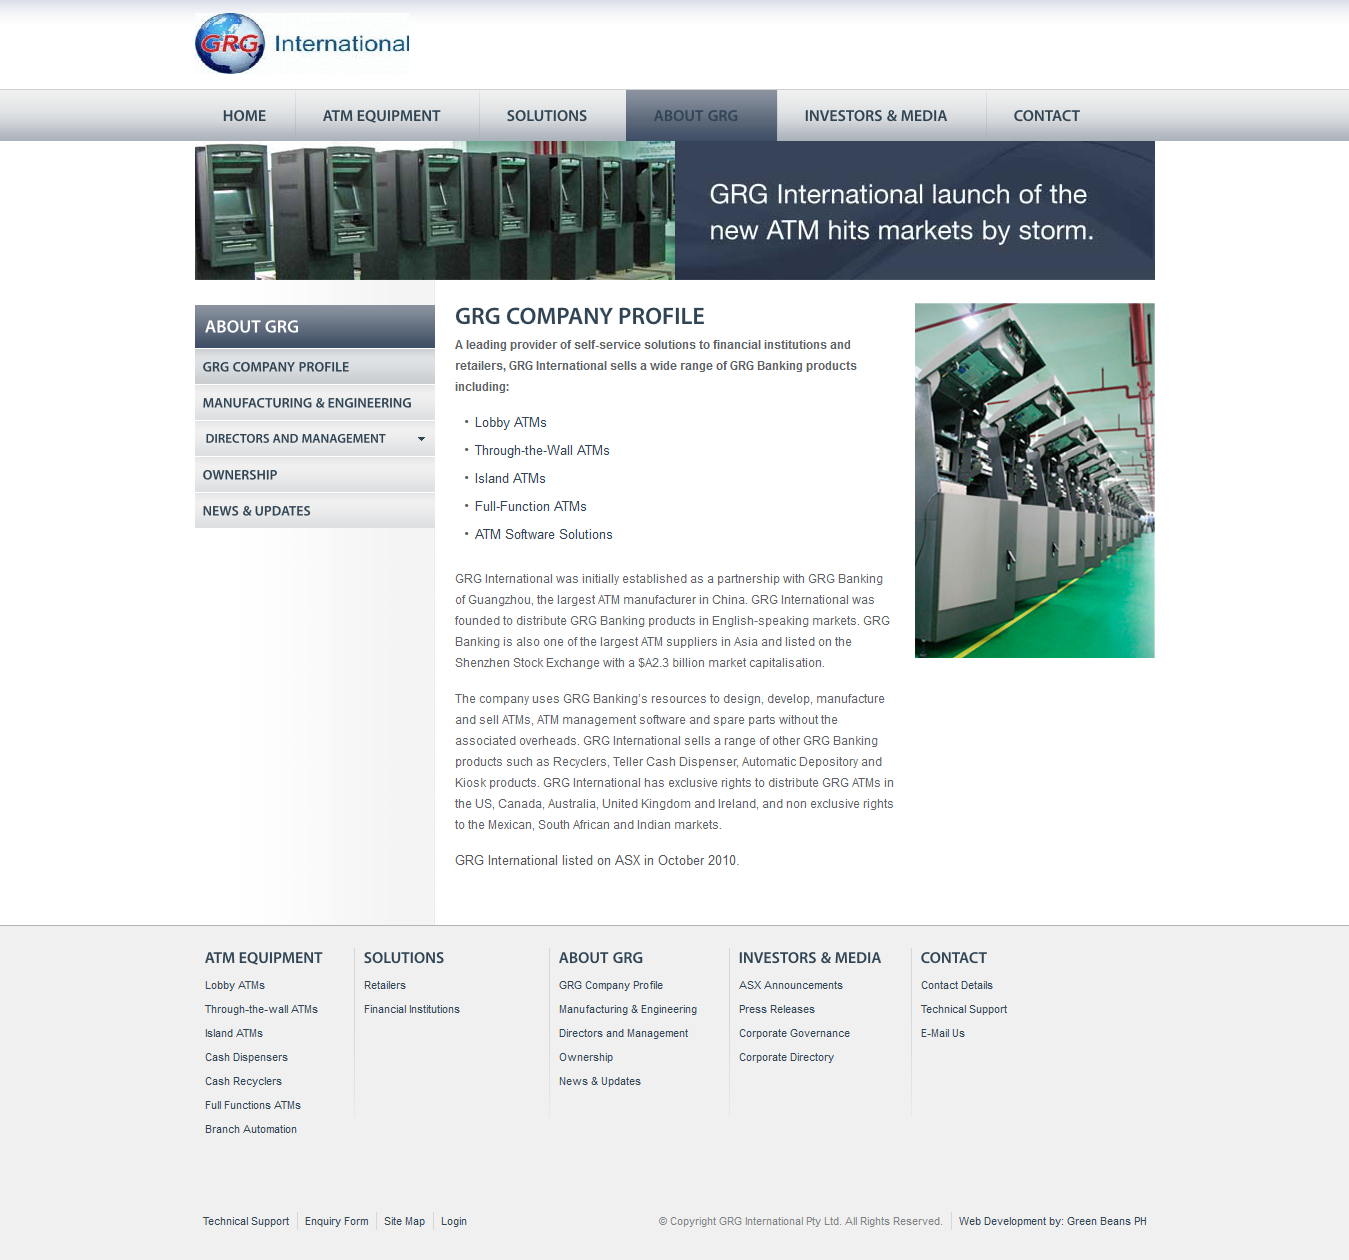Go to INVESTORS & MEDIA menu item

[x=875, y=116]
